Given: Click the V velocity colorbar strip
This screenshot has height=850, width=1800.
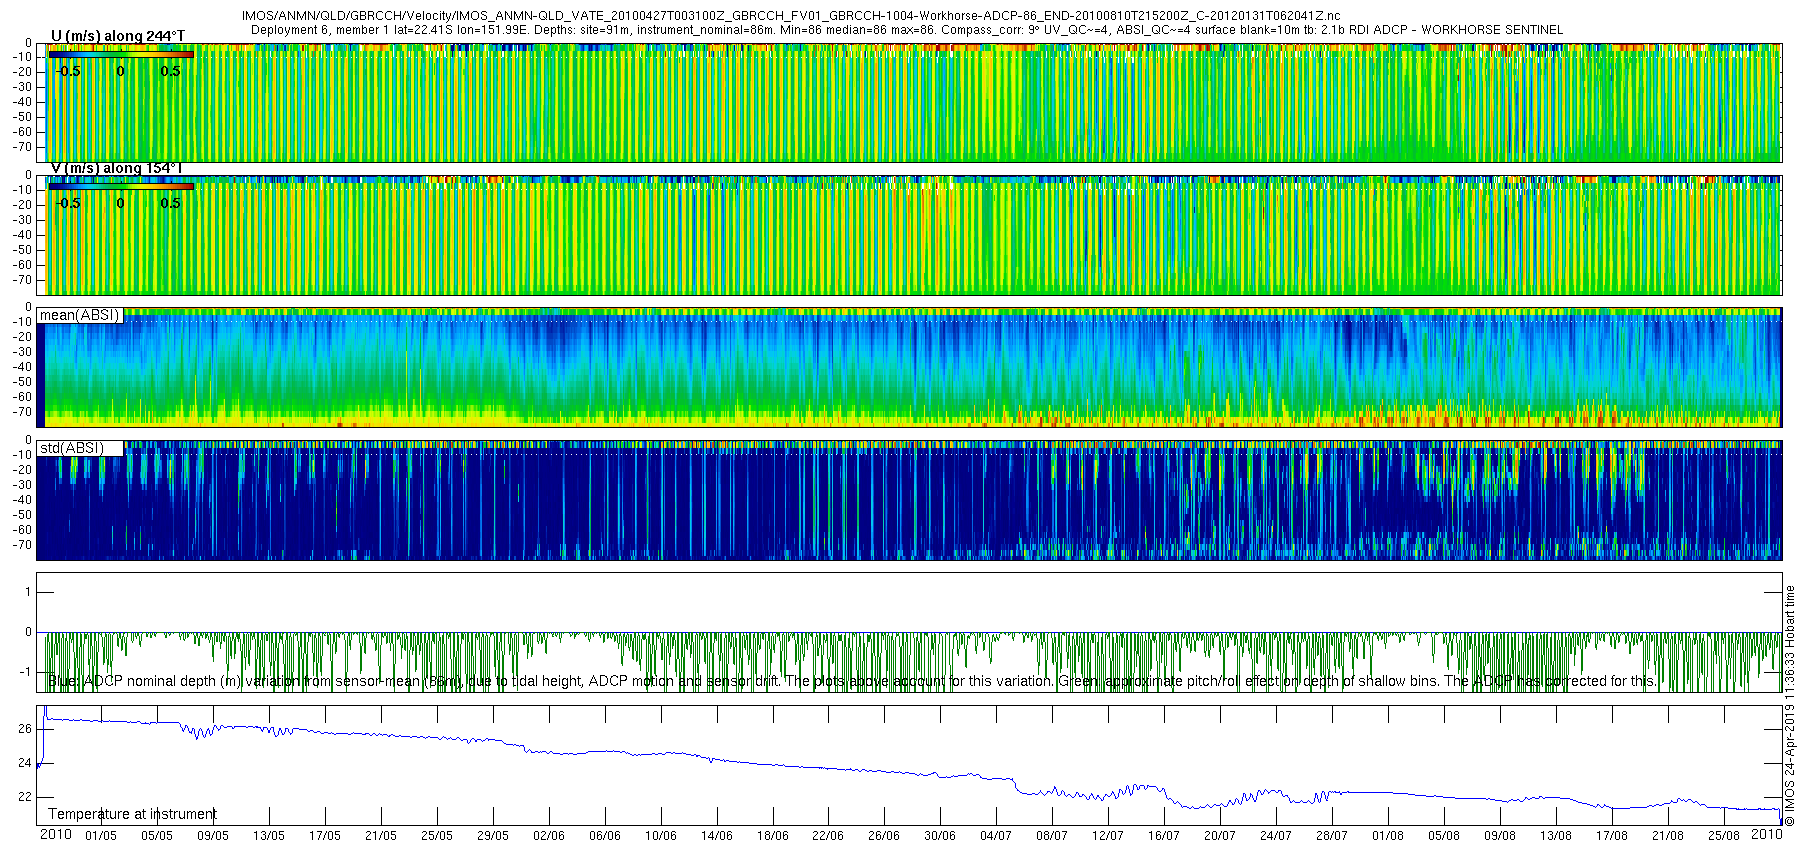Looking at the screenshot, I should (121, 186).
